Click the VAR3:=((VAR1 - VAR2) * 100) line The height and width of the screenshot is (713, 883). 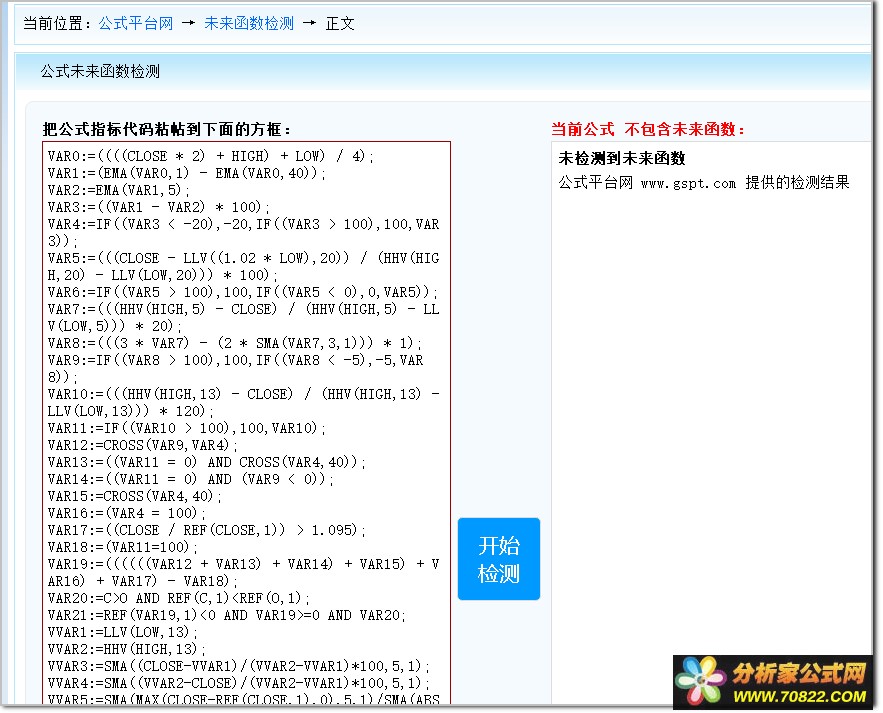(159, 207)
